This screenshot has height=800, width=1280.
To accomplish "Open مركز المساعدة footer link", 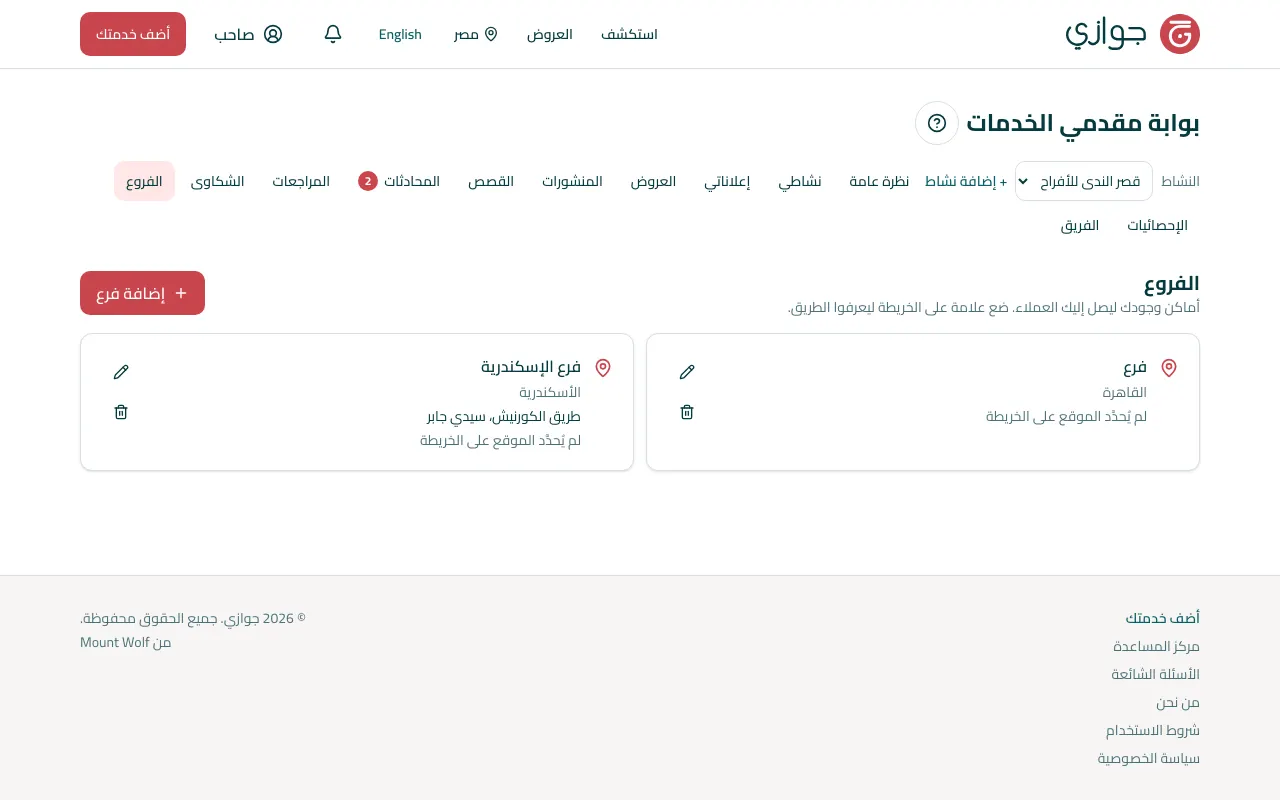I will coord(1156,646).
